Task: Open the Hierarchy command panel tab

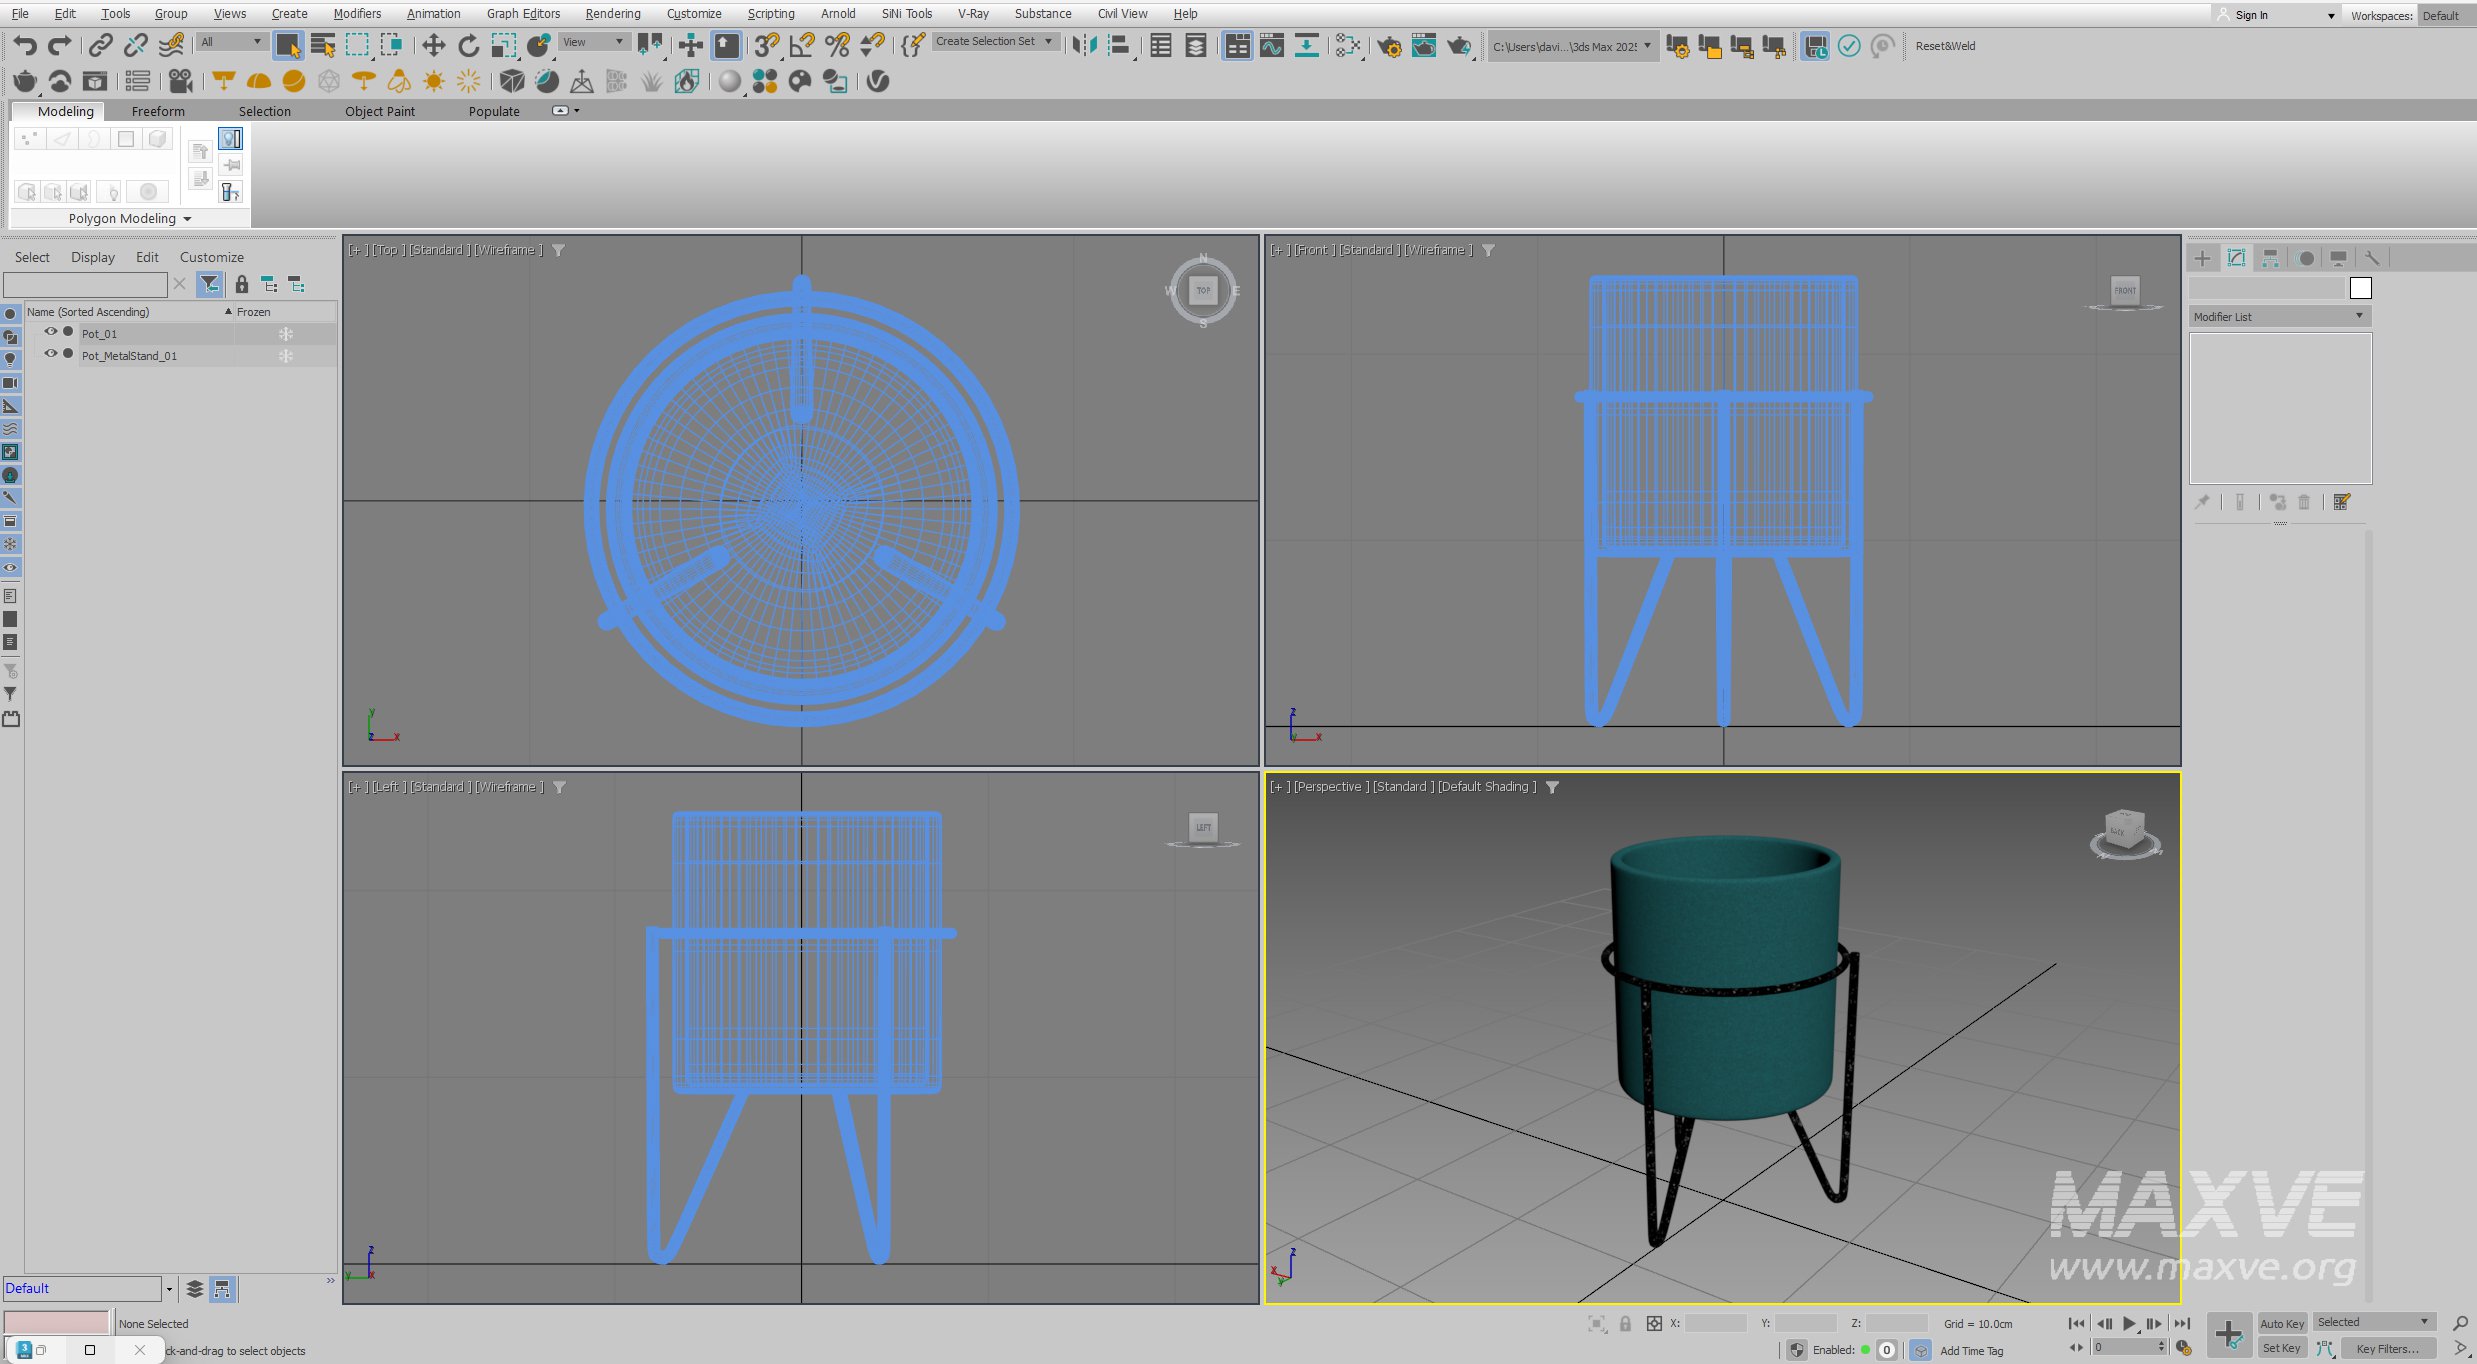Action: (2270, 258)
